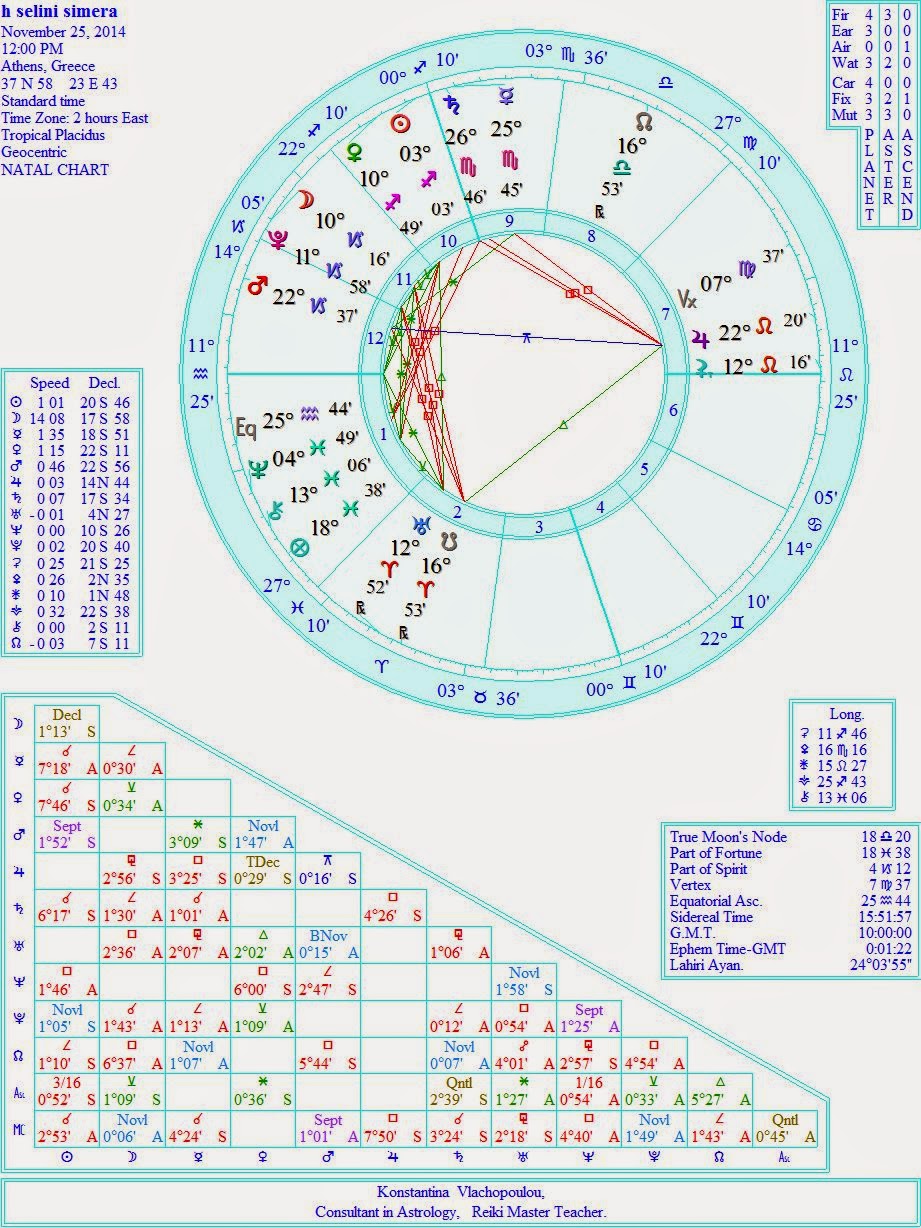Select the Ceres glyph at 12° Leo

(x=704, y=367)
